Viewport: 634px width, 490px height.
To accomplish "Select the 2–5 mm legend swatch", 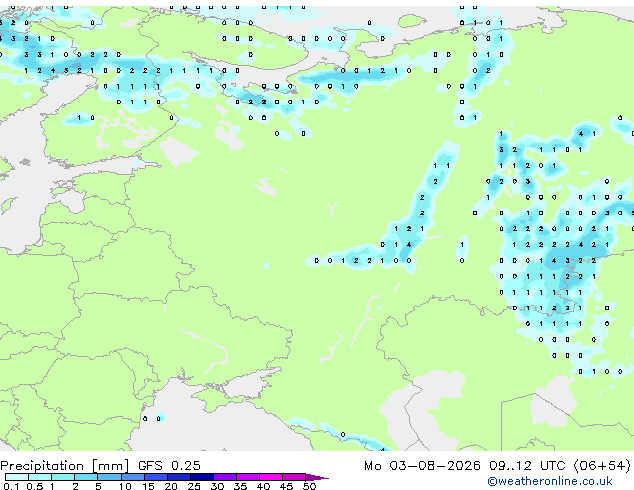I will pyautogui.click(x=86, y=477).
